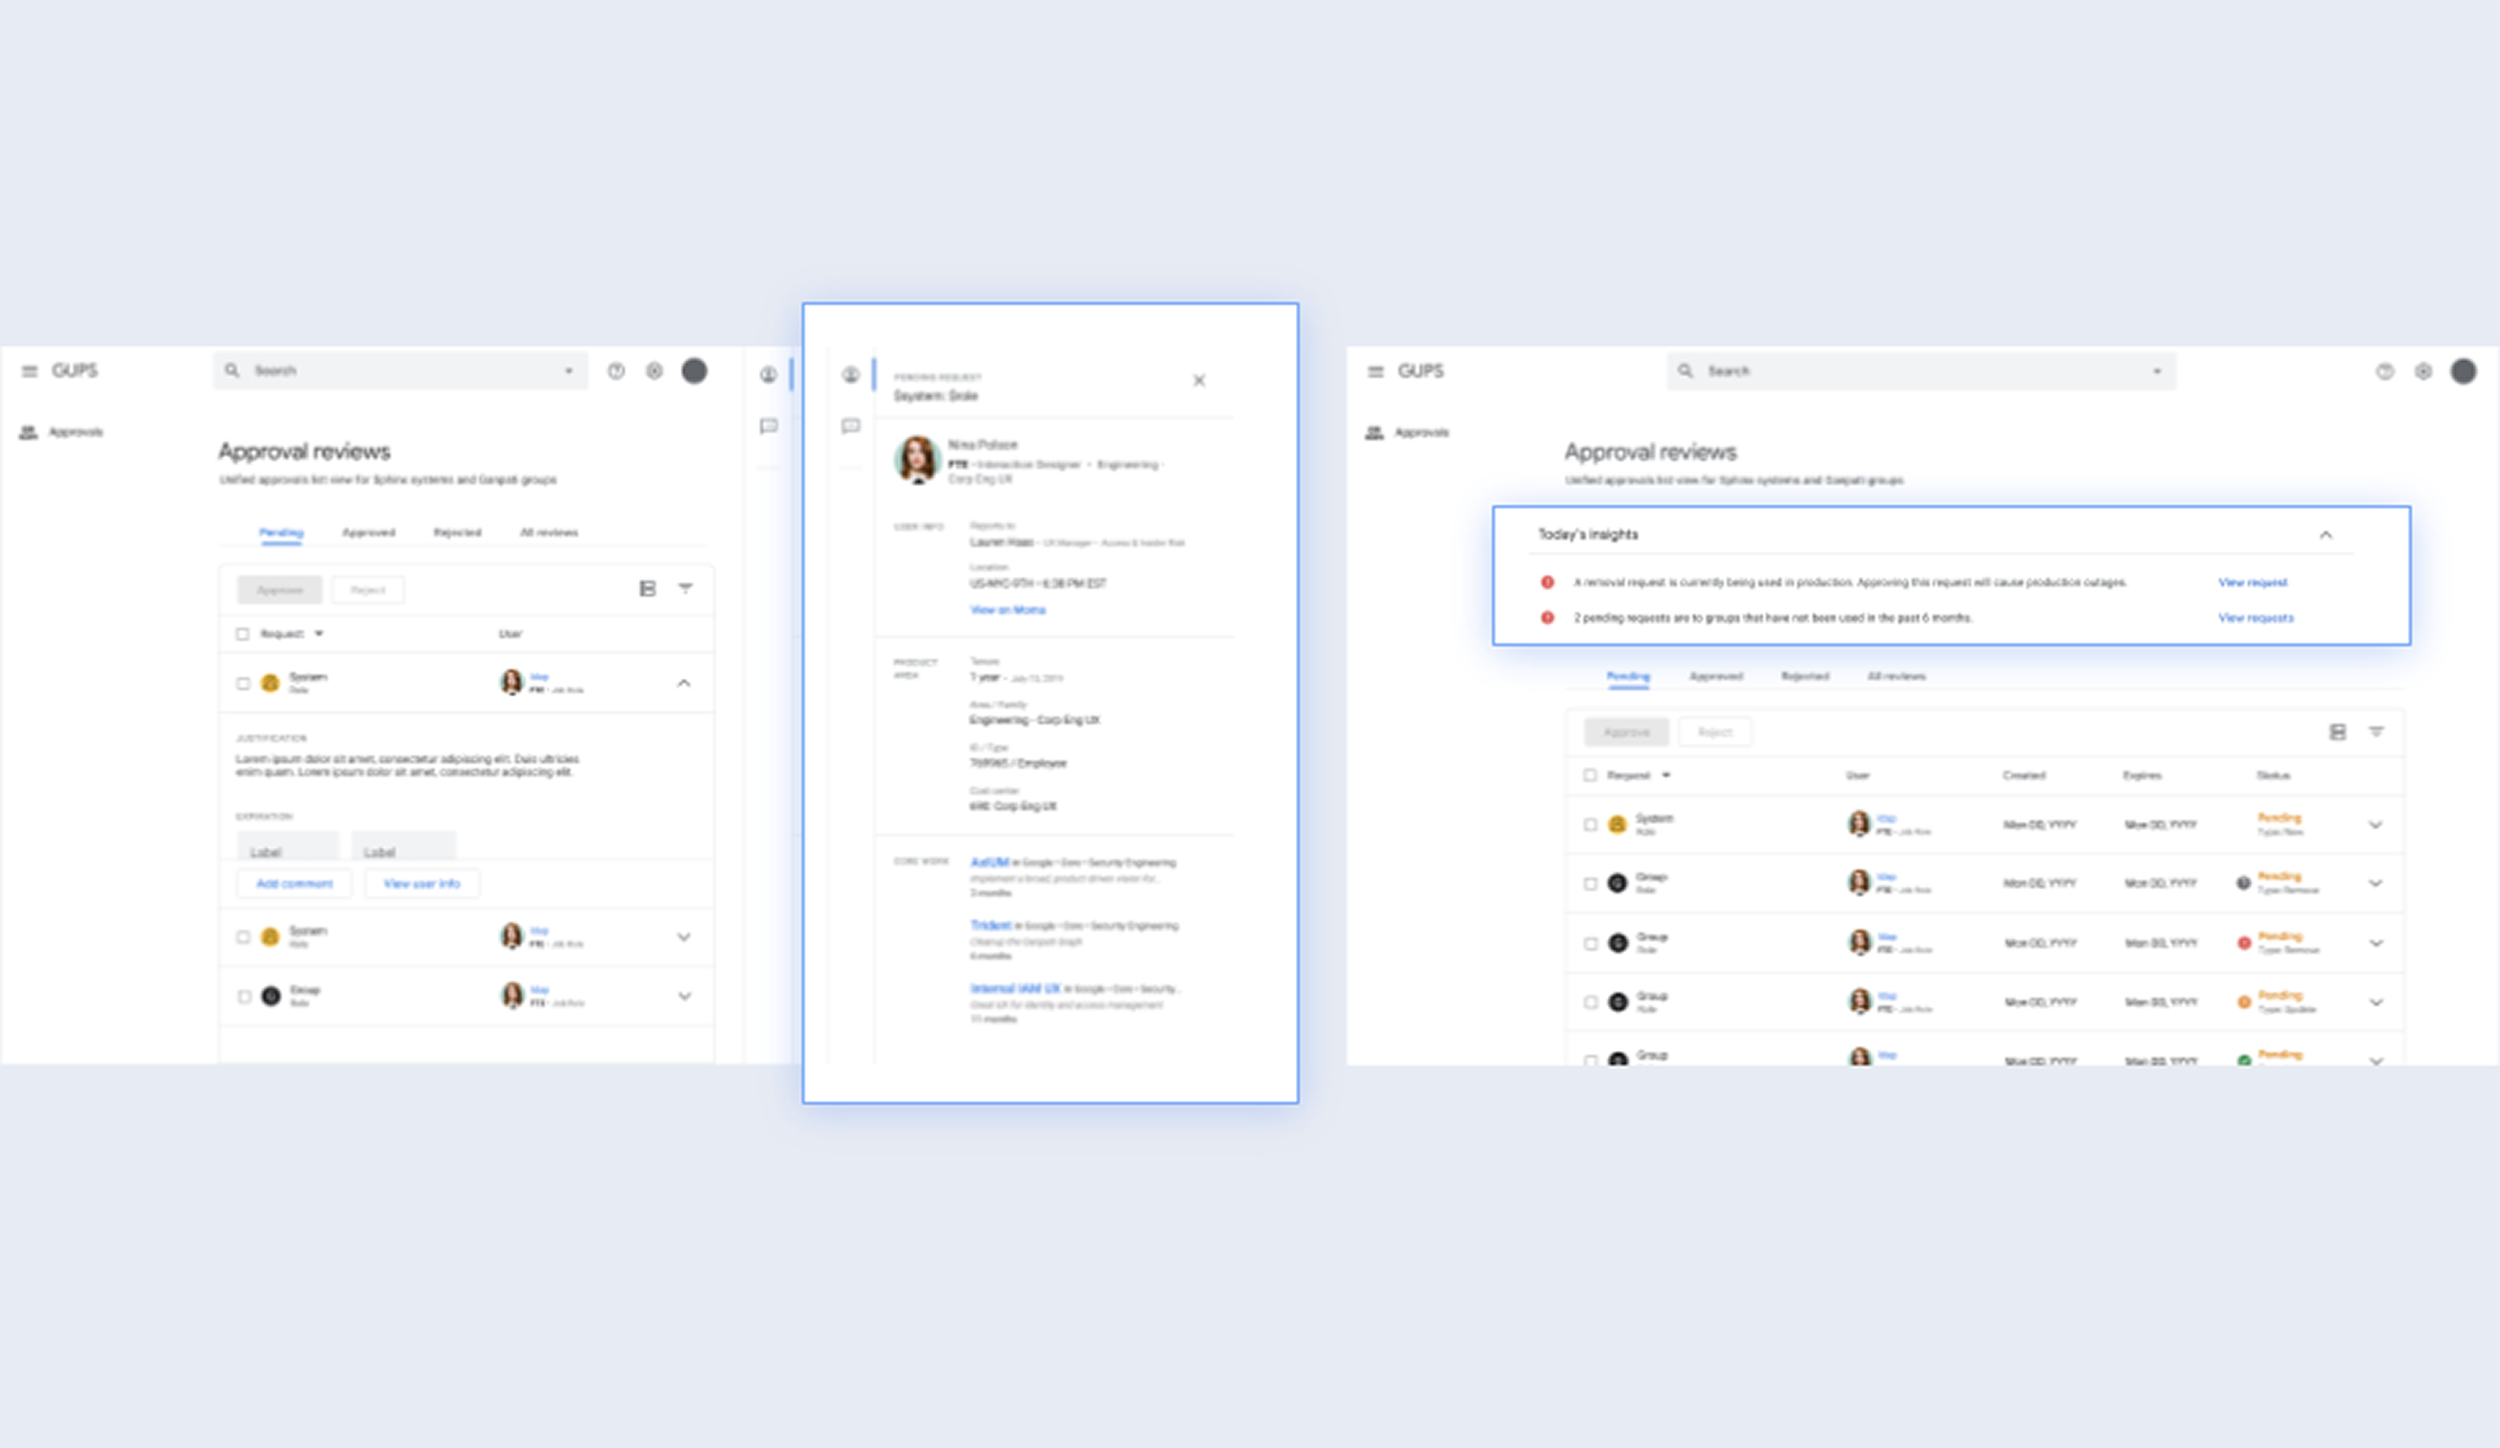2500x1448 pixels.
Task: Check the Group row checkbox in left table
Action: pyautogui.click(x=243, y=996)
